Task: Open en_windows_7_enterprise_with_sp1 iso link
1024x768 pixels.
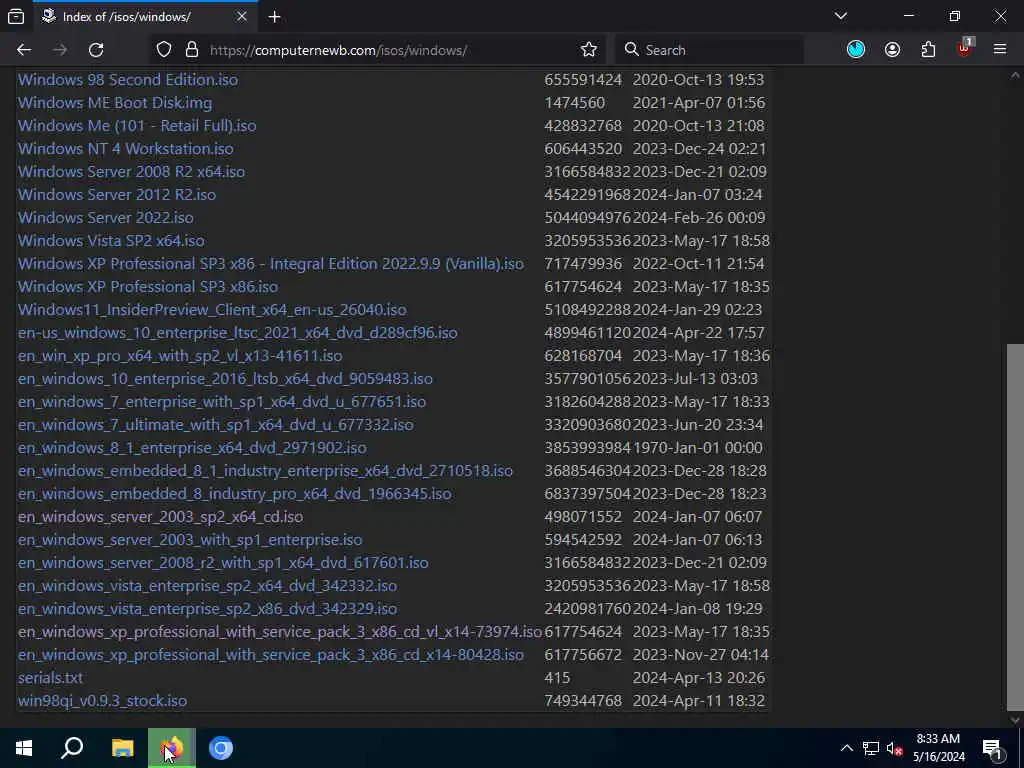Action: click(x=222, y=402)
